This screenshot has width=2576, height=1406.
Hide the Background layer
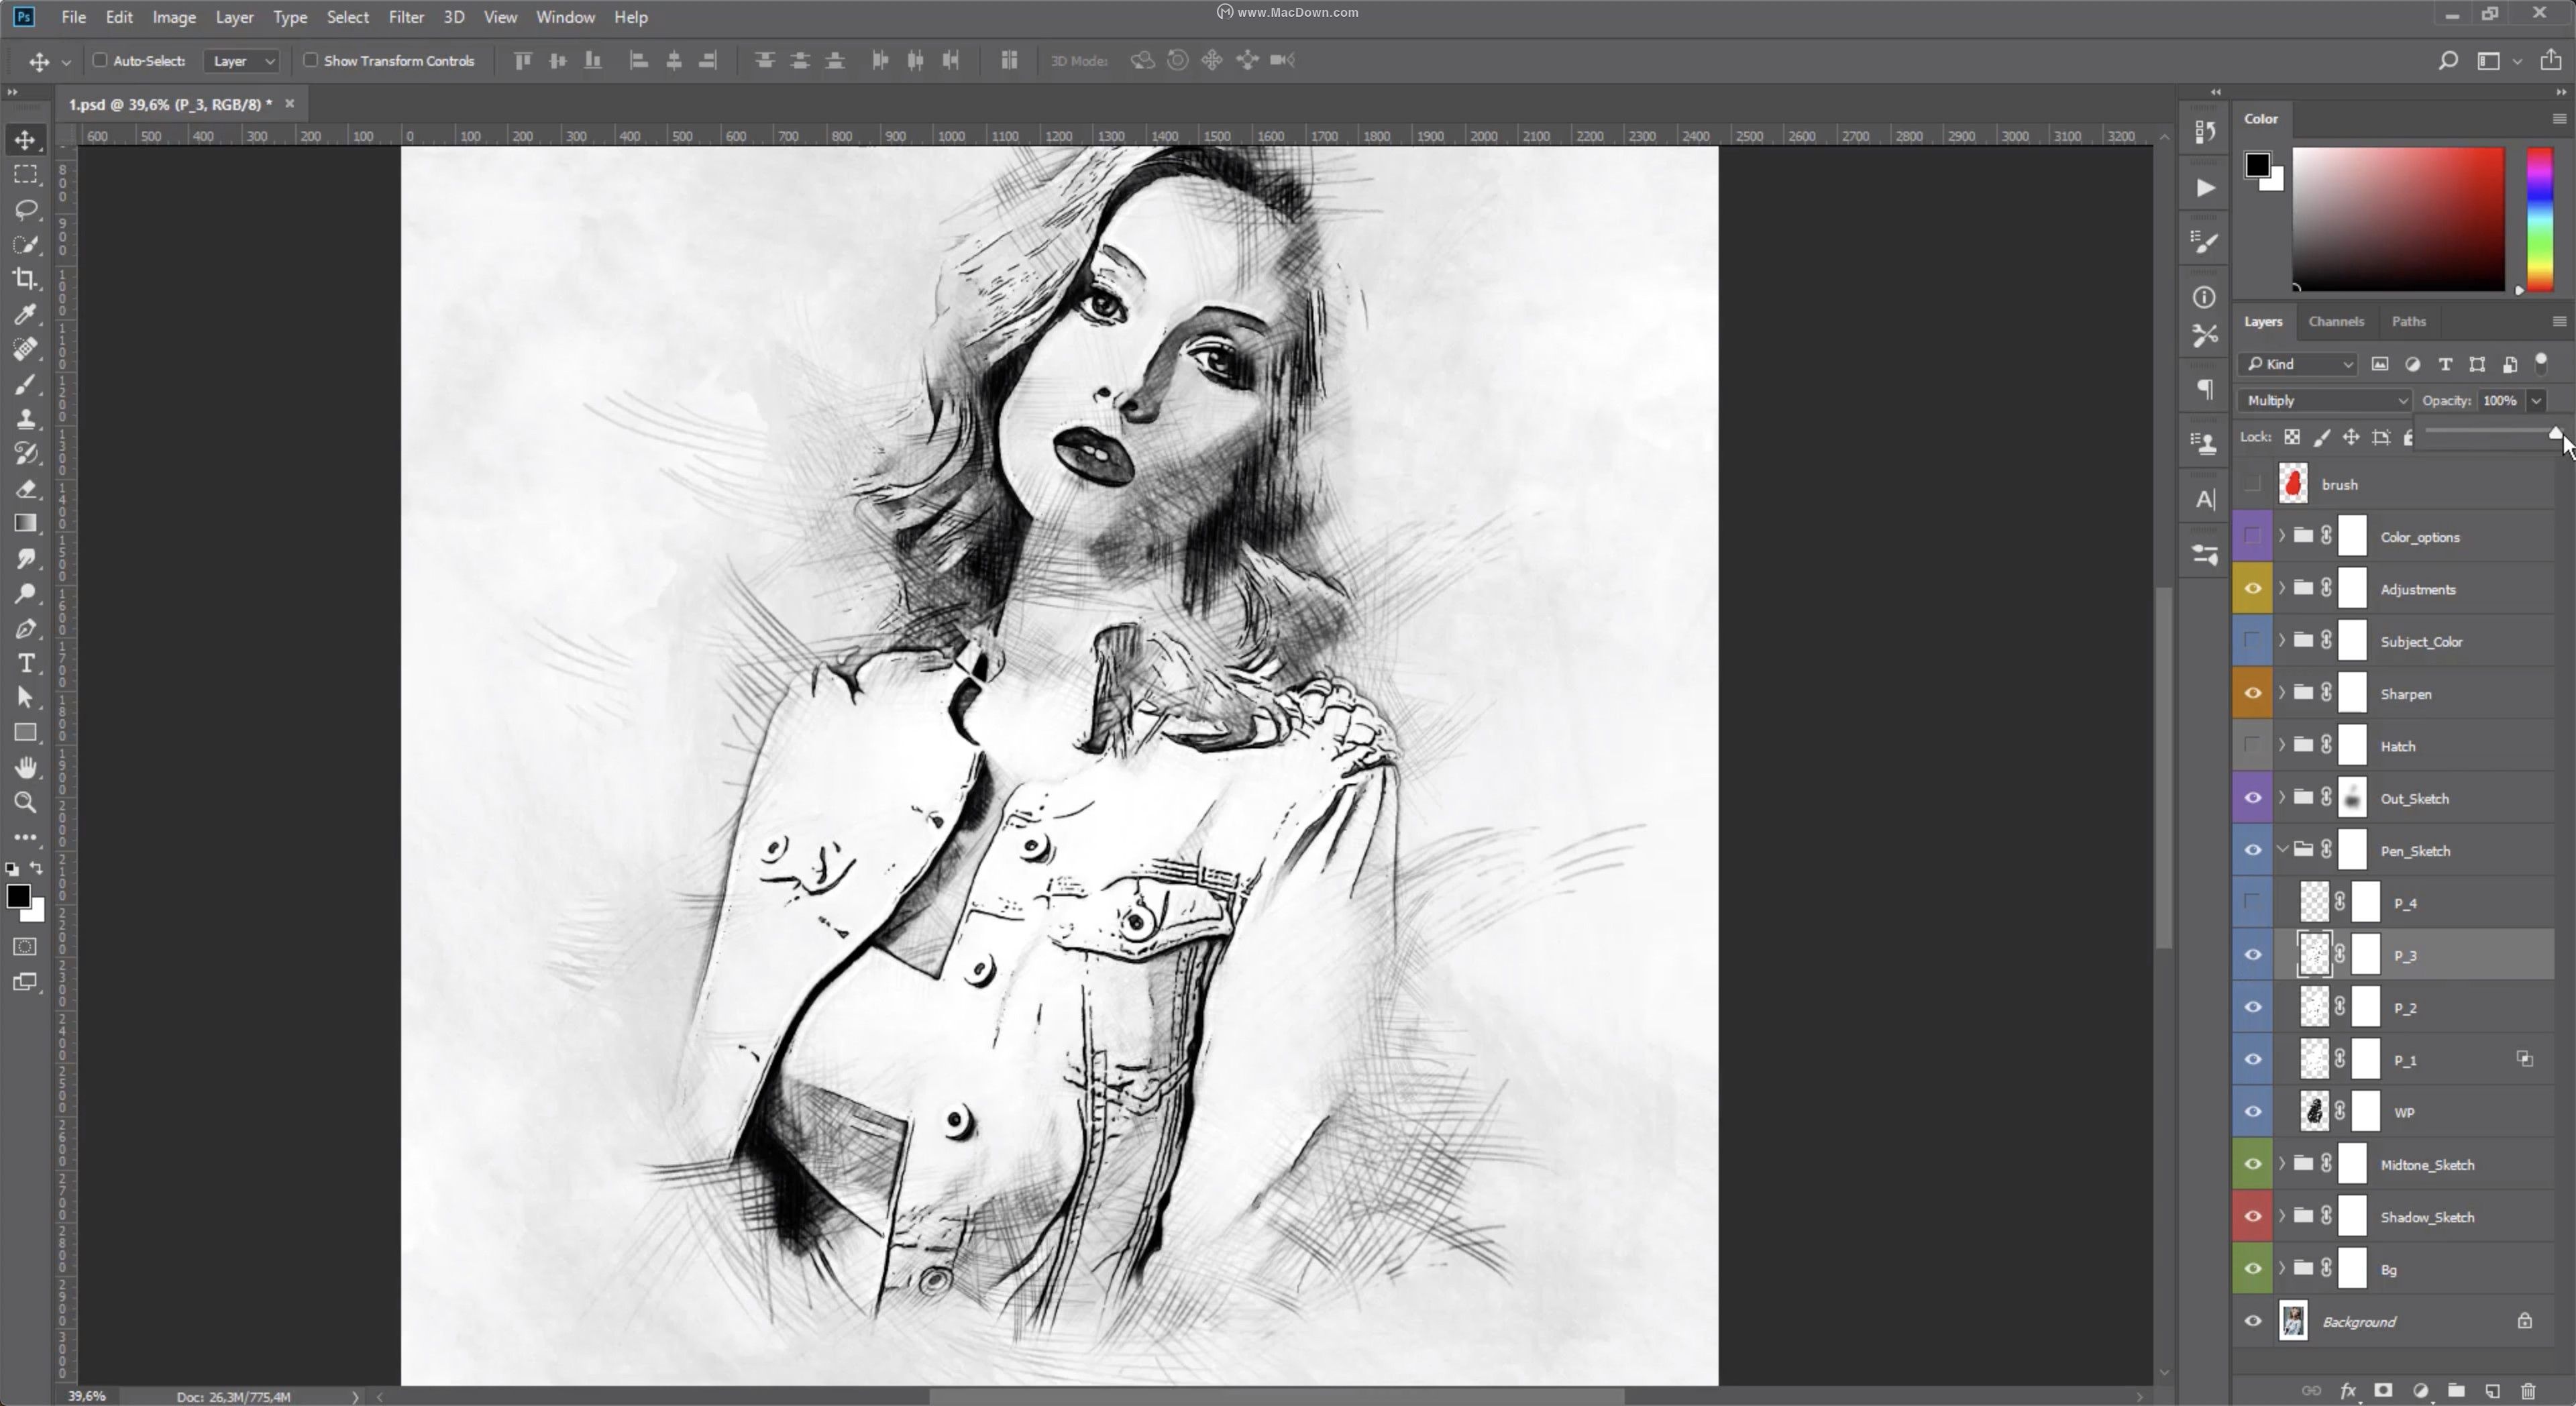coord(2252,1321)
